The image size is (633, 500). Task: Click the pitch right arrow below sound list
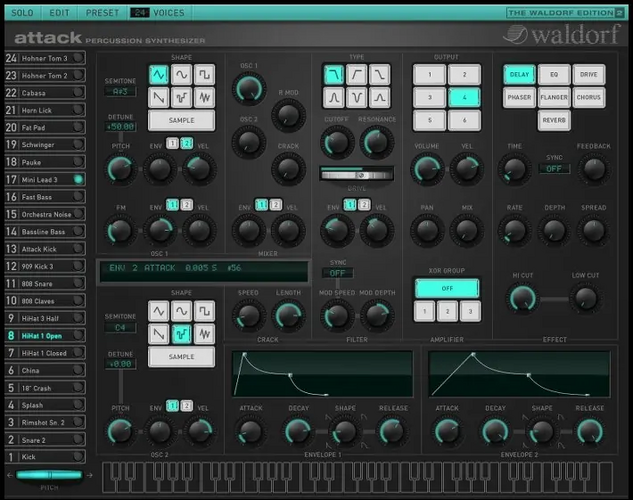pyautogui.click(x=90, y=475)
